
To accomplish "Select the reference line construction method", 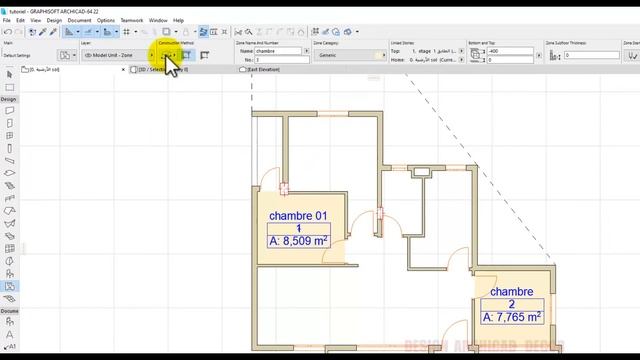I will (x=204, y=55).
